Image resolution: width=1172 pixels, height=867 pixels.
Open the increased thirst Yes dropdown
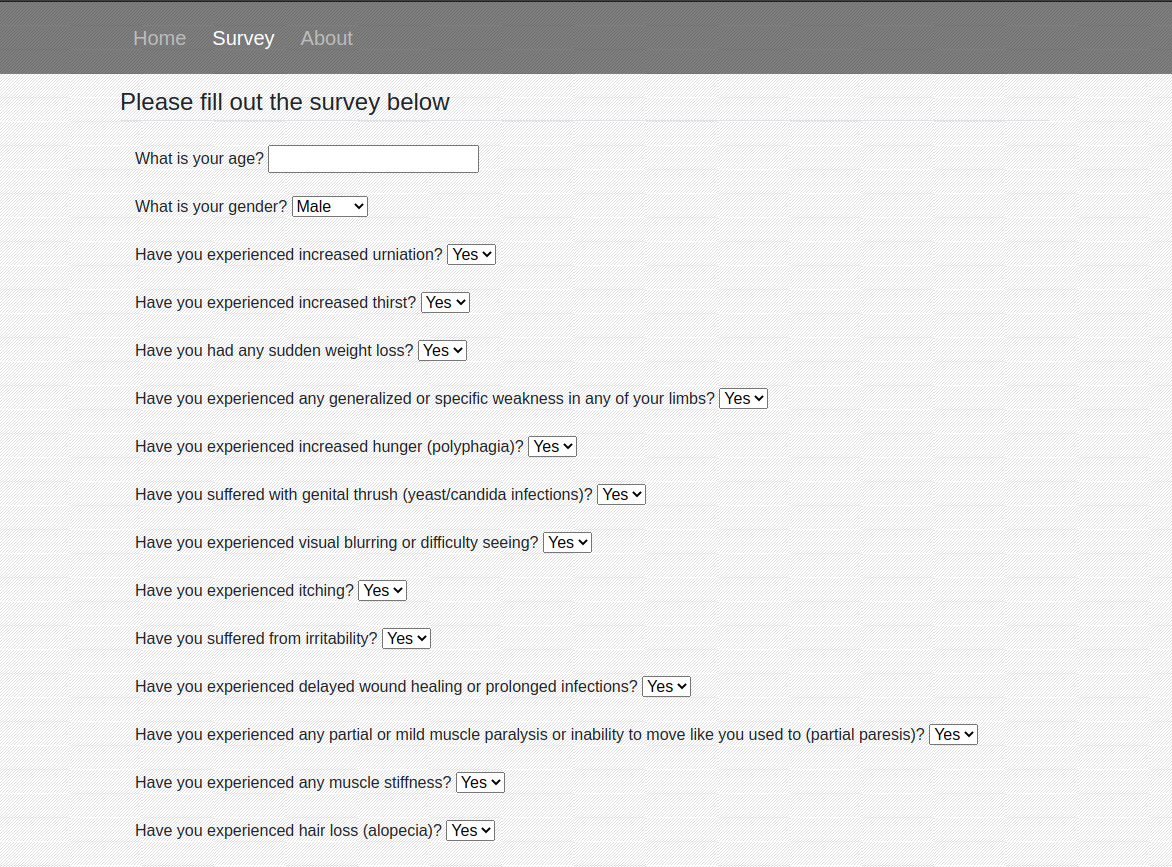(x=445, y=303)
